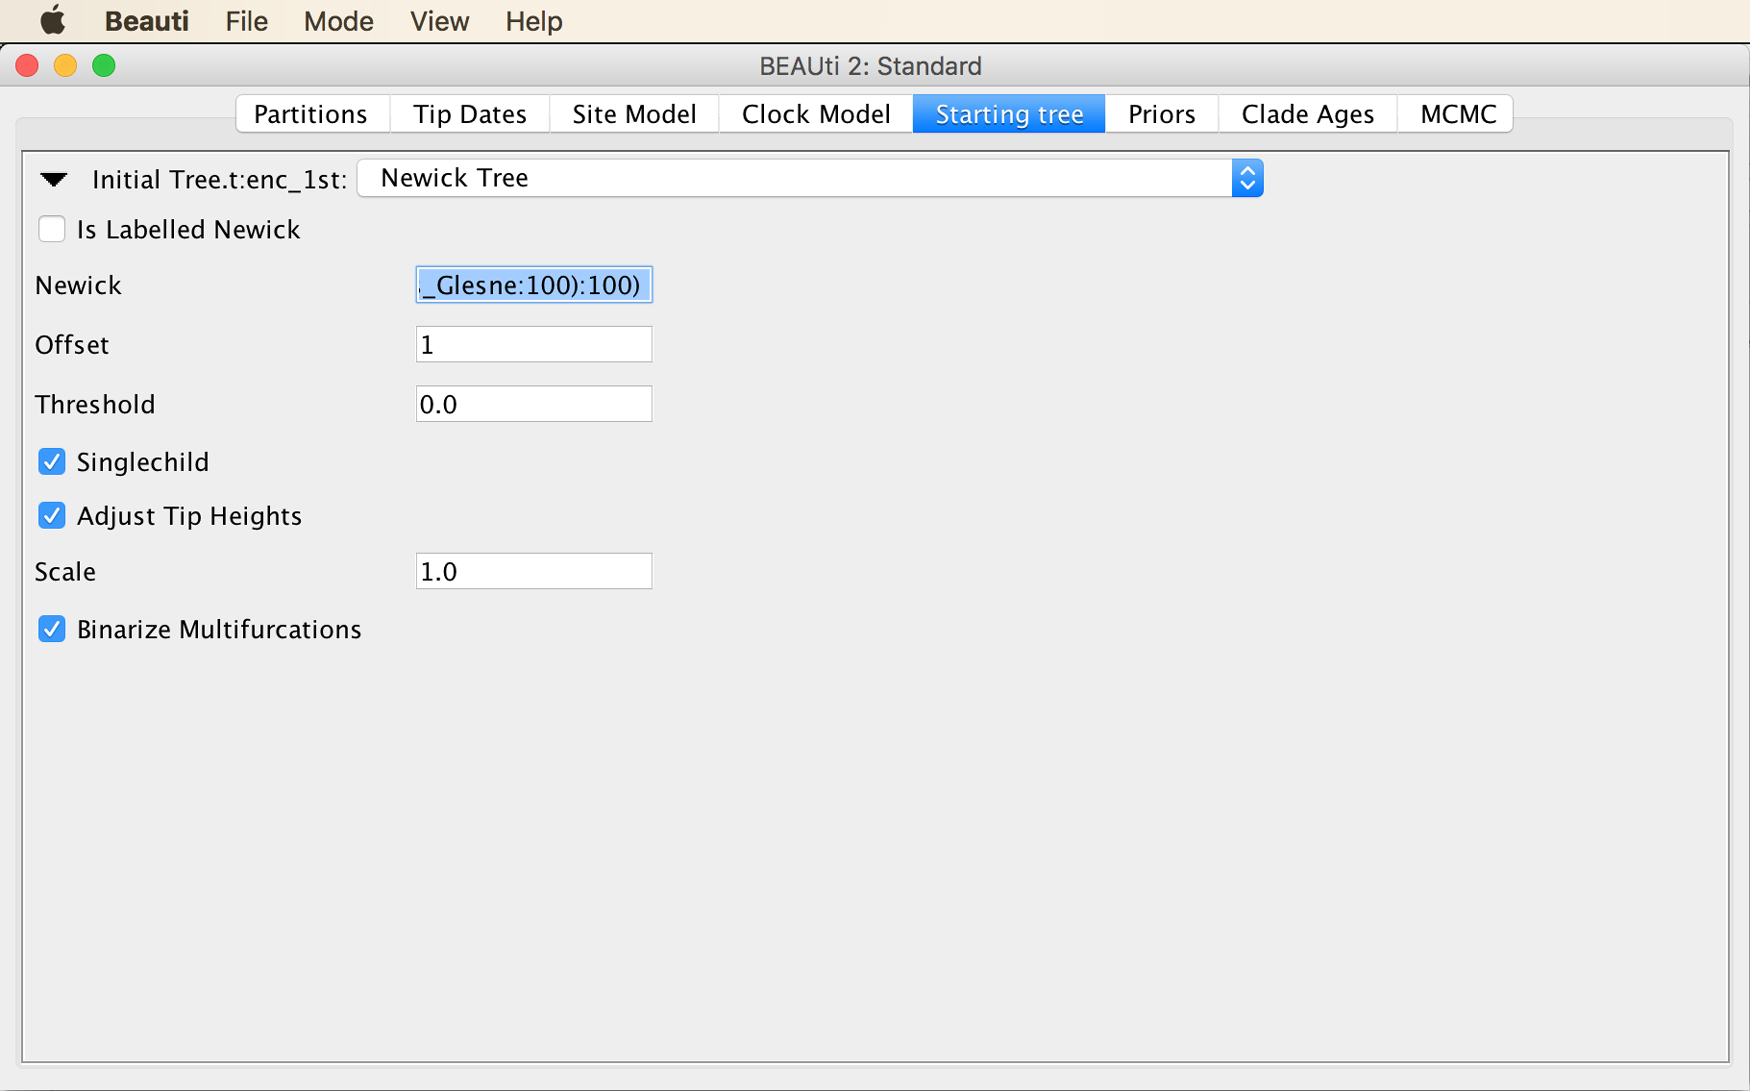Select the Clock Model tab
Image resolution: width=1750 pixels, height=1091 pixels.
click(816, 114)
